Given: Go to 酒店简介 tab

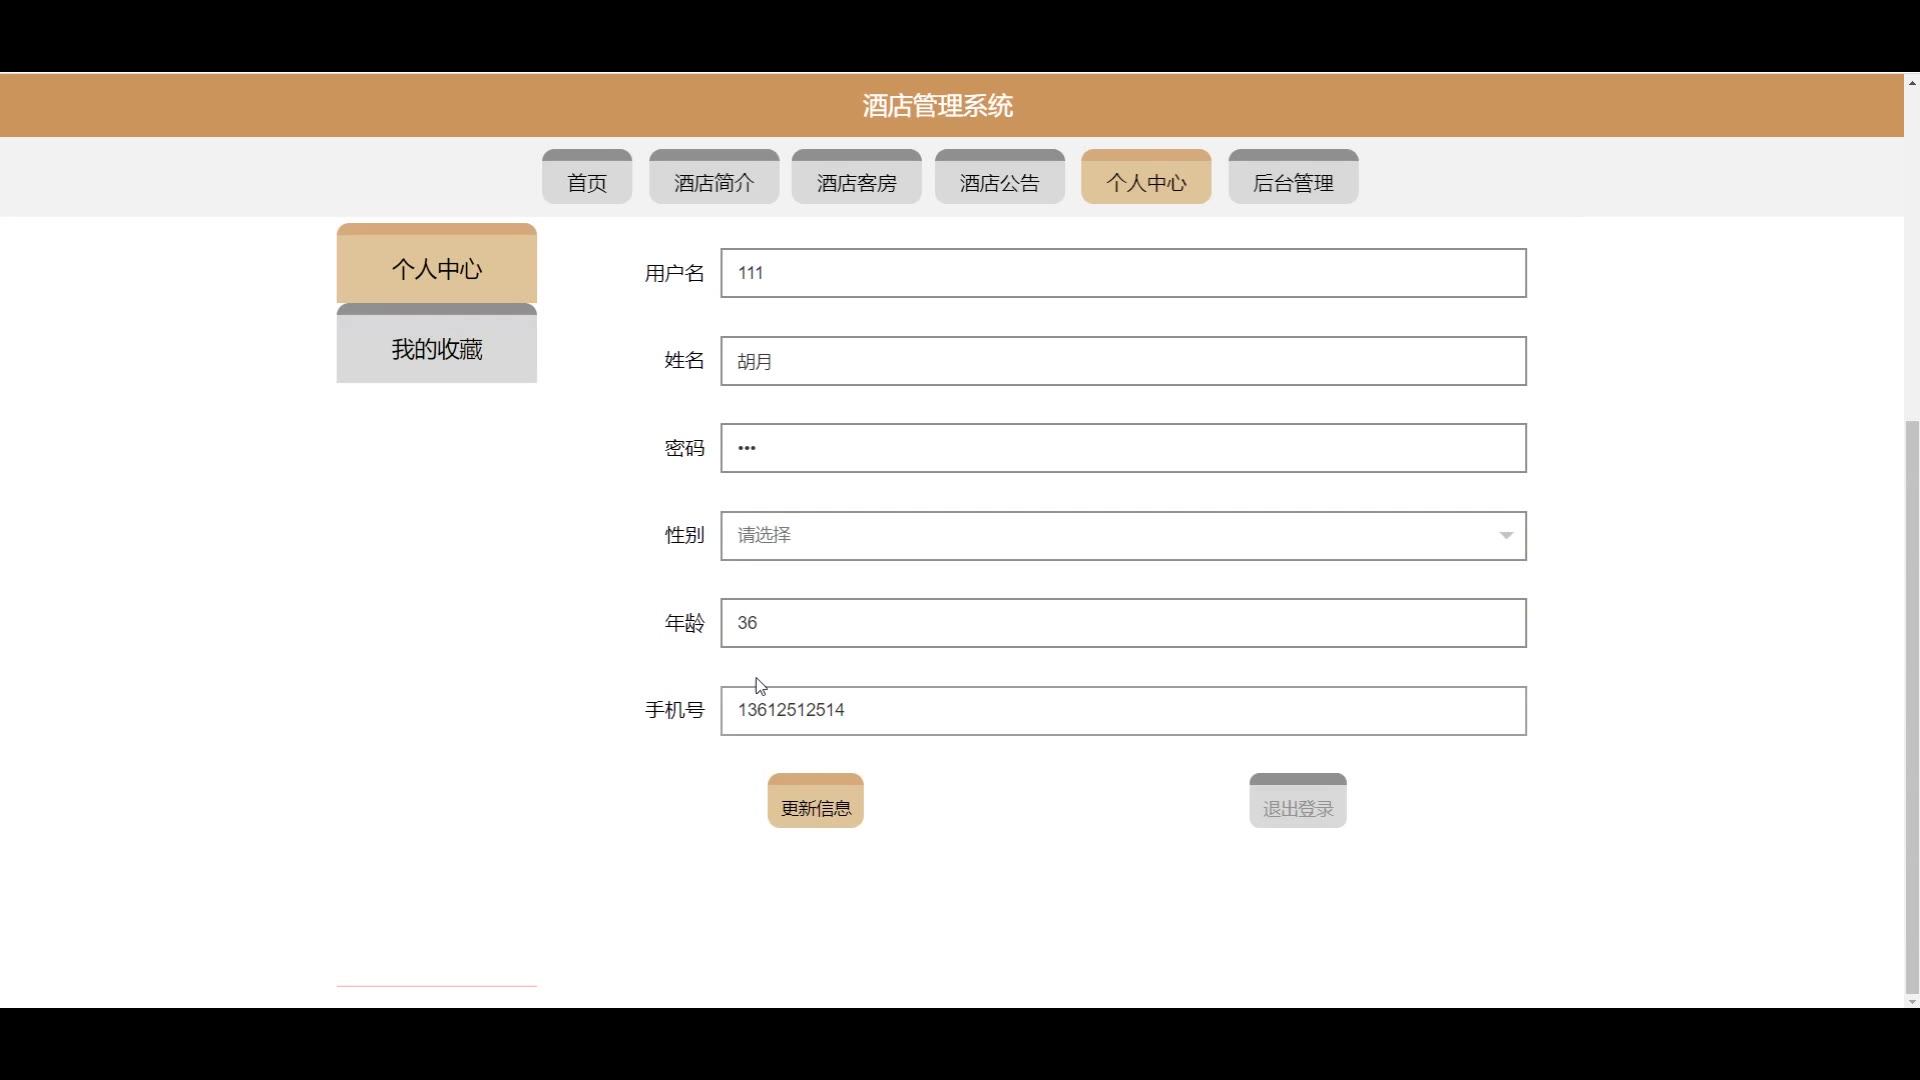Looking at the screenshot, I should pyautogui.click(x=713, y=180).
